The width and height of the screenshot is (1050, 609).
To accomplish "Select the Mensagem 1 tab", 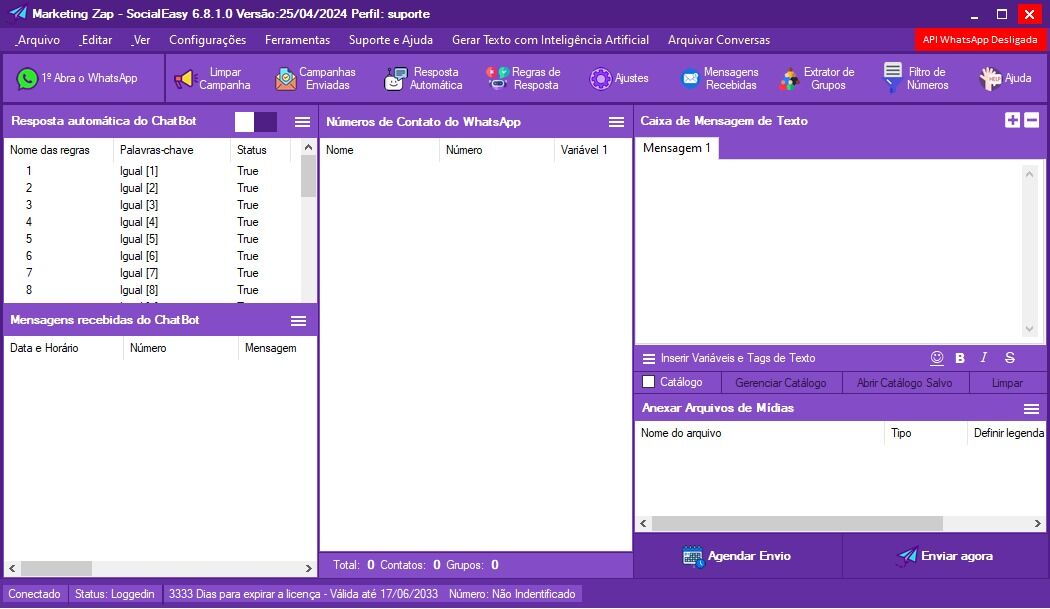I will pos(676,148).
